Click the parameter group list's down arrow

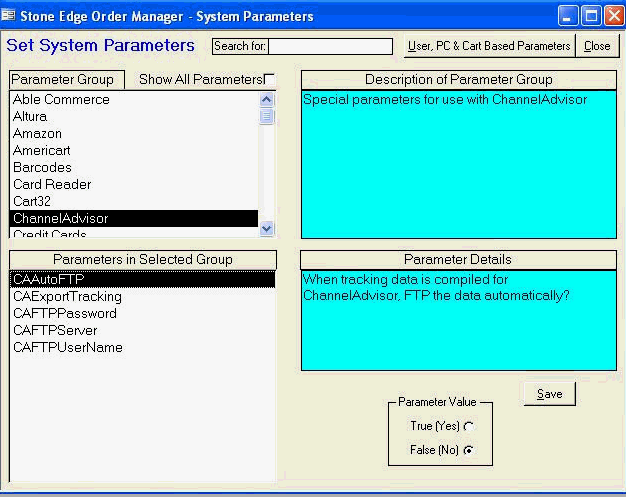[267, 229]
